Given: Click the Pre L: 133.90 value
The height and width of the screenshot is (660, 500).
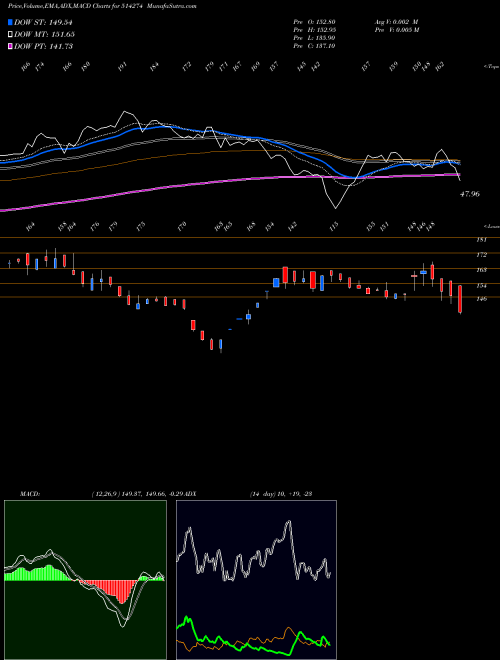Looking at the screenshot, I should [314, 38].
